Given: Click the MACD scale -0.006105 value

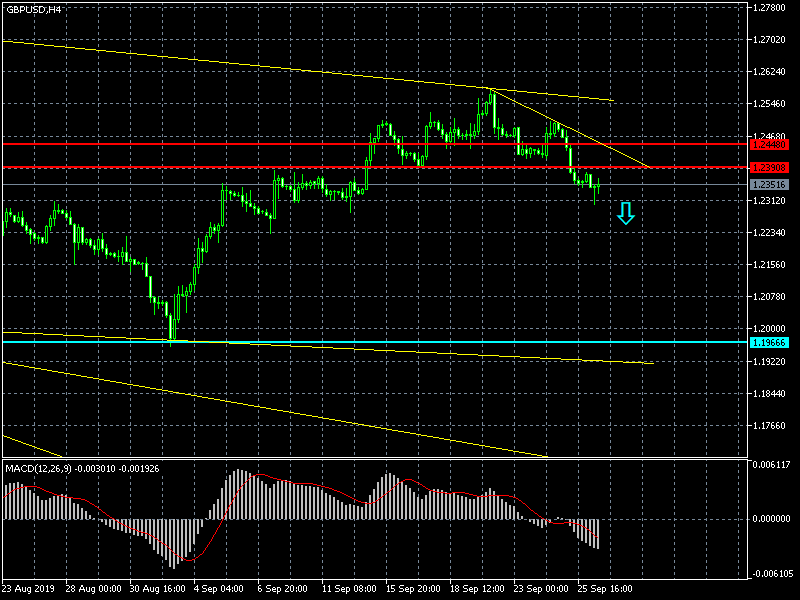Looking at the screenshot, I should coord(771,574).
